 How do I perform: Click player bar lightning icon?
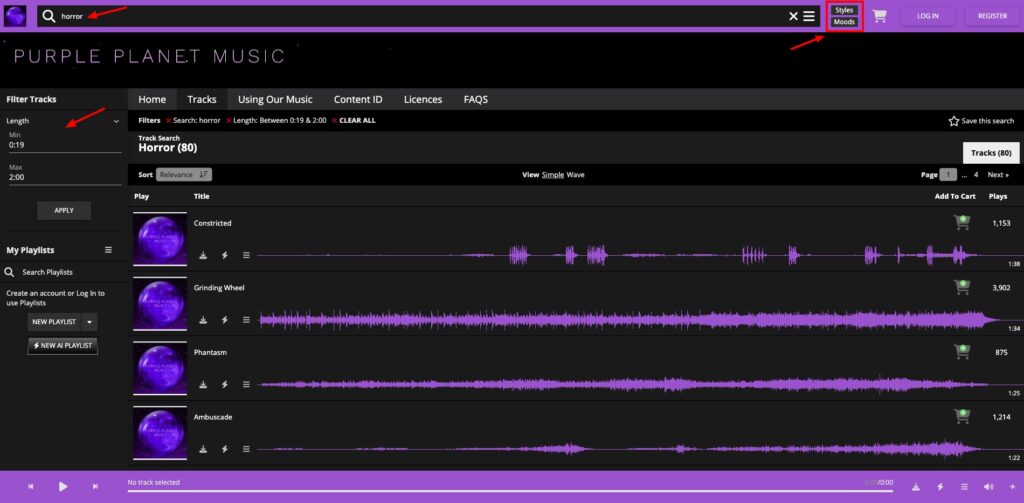tap(940, 487)
